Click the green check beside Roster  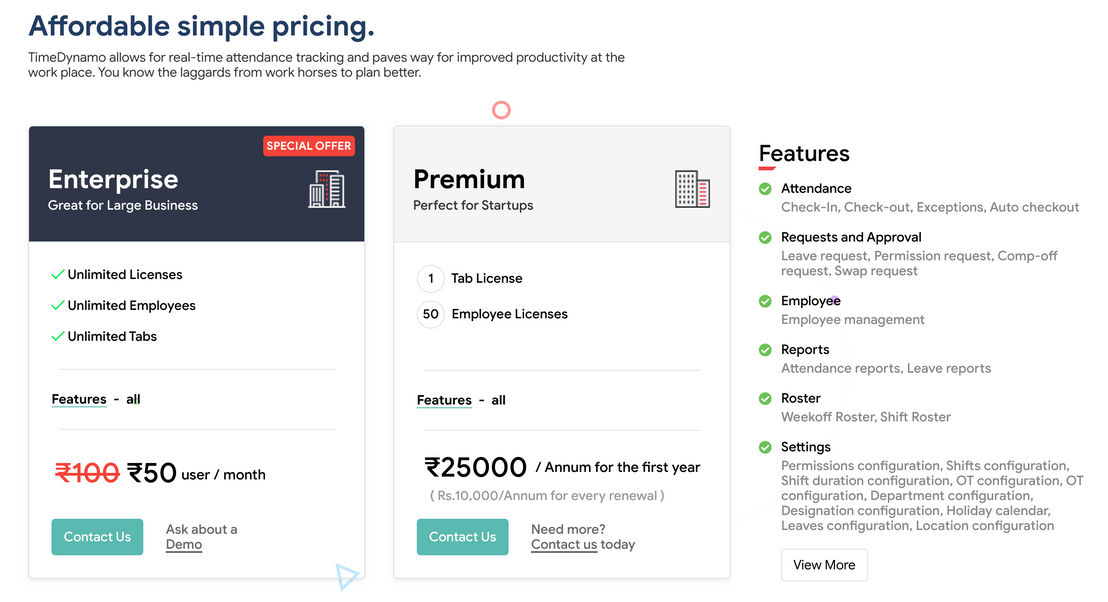point(765,399)
